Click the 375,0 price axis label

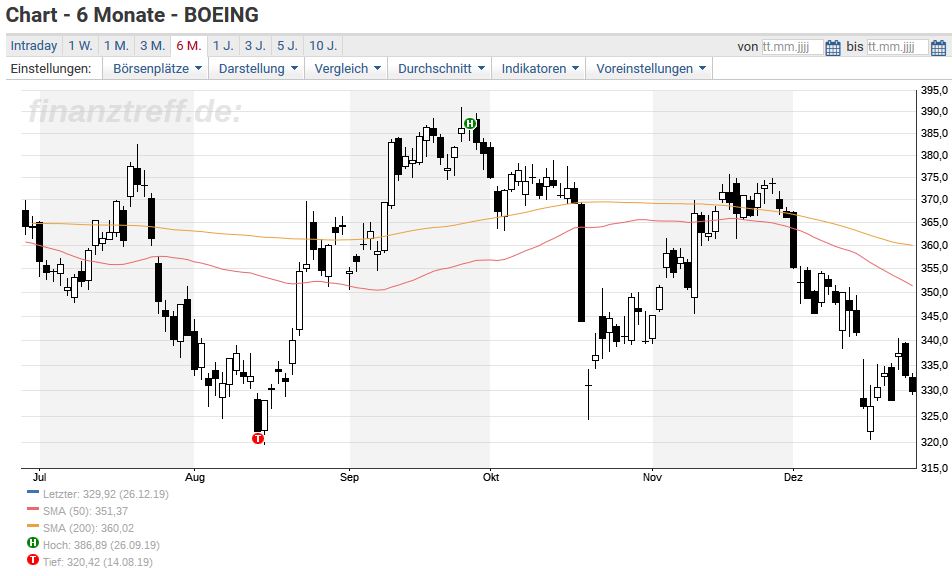click(x=934, y=177)
